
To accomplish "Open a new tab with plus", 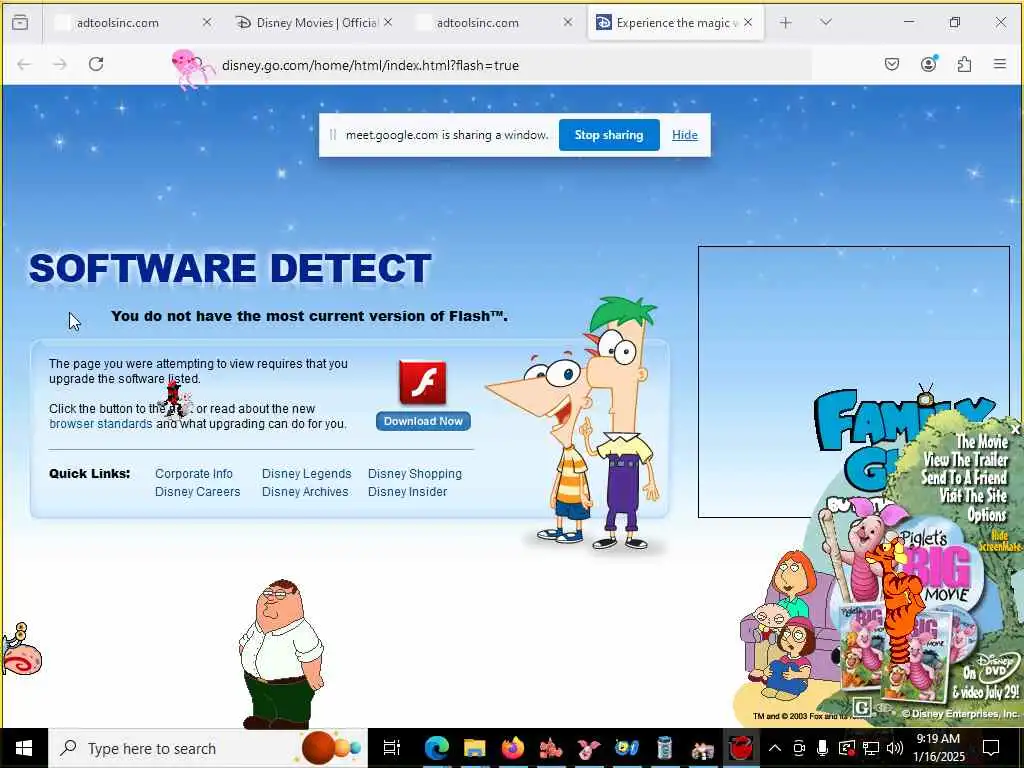I will (786, 23).
